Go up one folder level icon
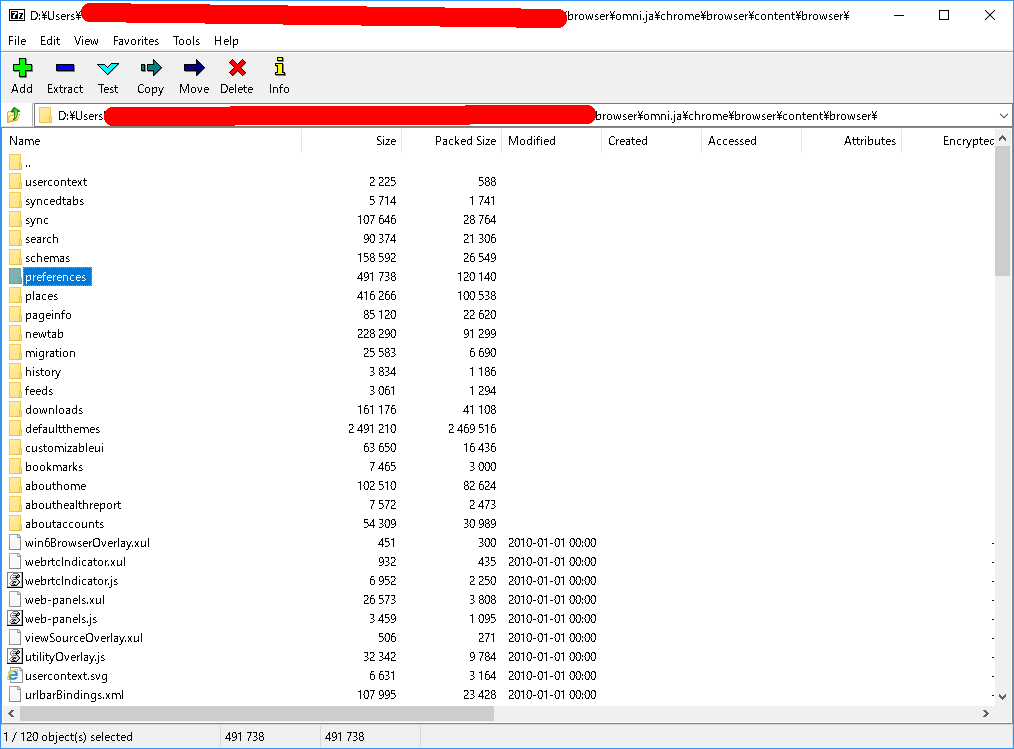The width and height of the screenshot is (1014, 749). pyautogui.click(x=14, y=116)
